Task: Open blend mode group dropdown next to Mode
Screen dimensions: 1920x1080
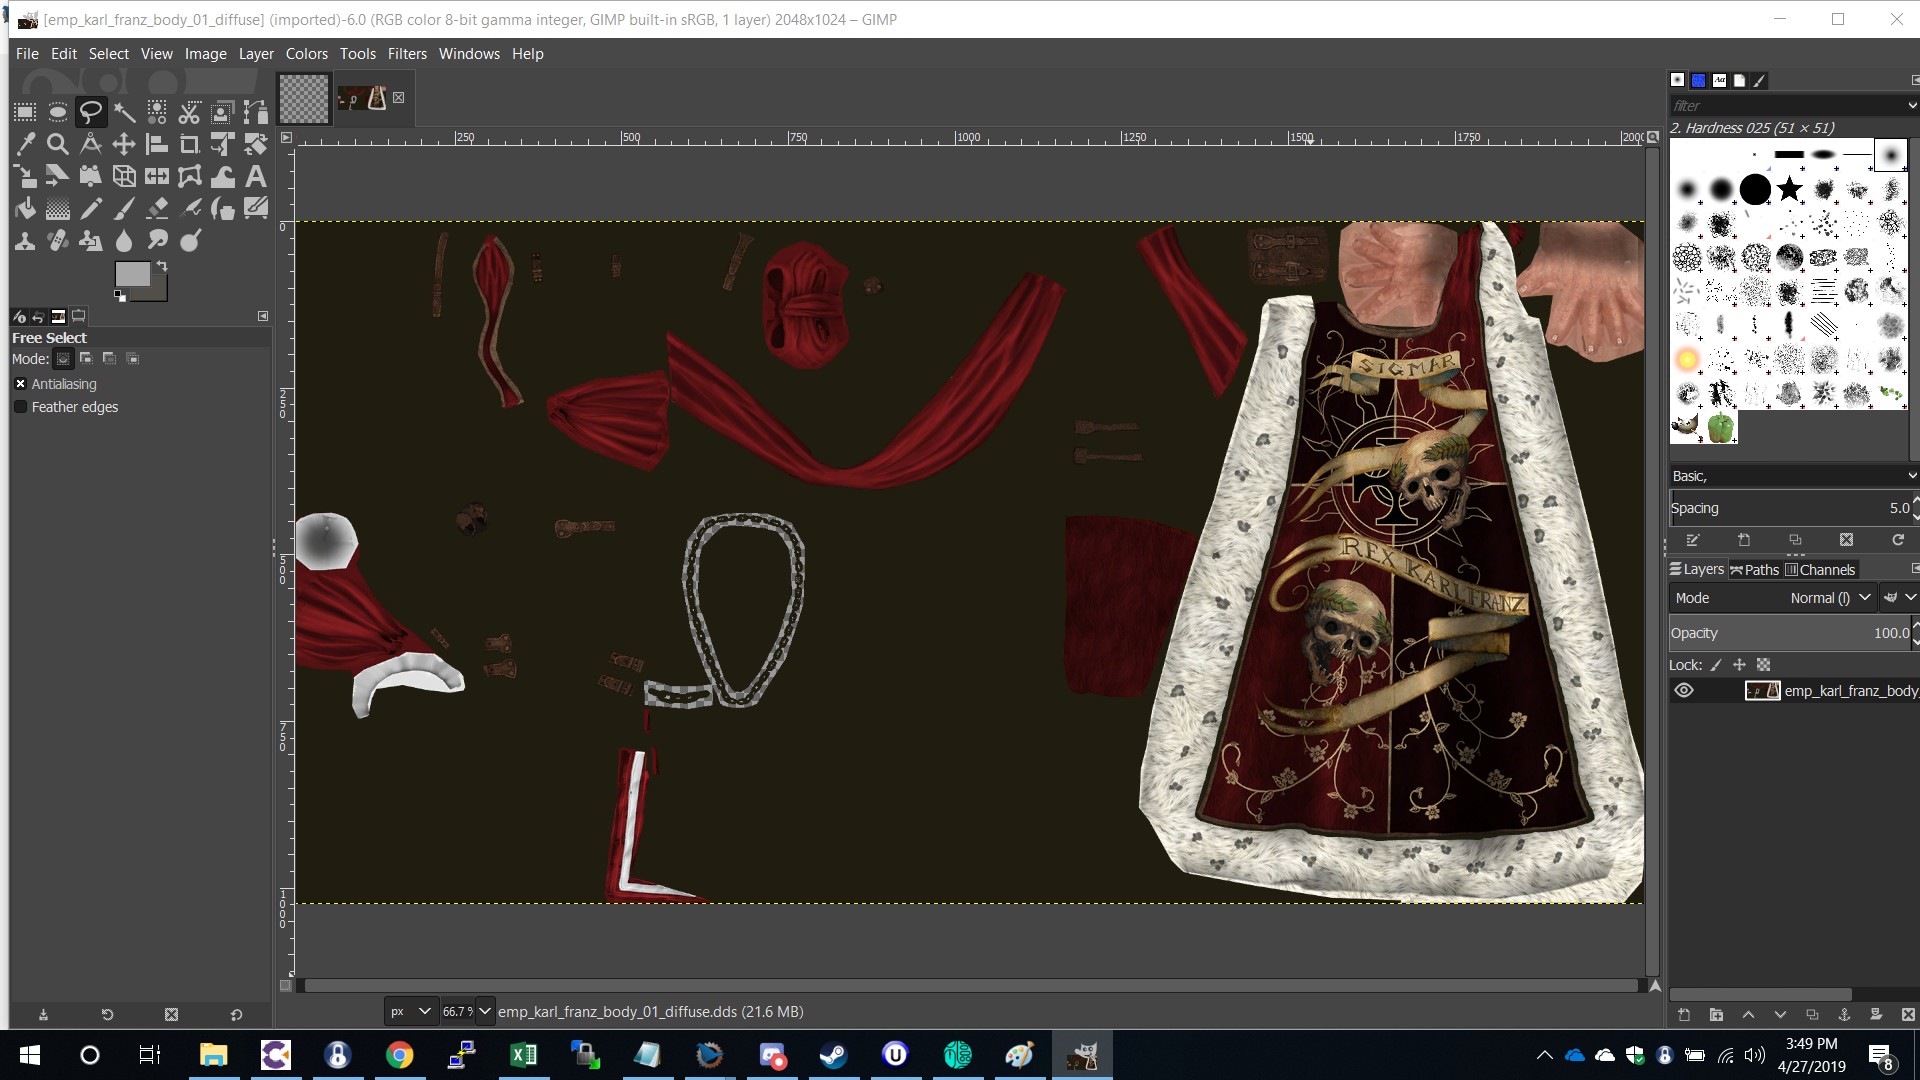Action: click(1899, 598)
